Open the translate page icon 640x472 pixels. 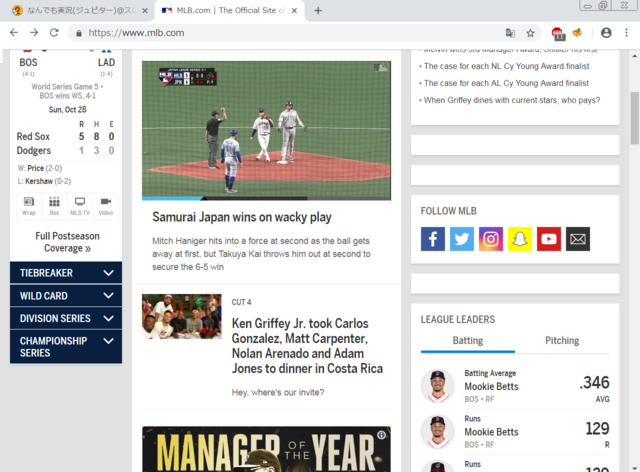[510, 33]
